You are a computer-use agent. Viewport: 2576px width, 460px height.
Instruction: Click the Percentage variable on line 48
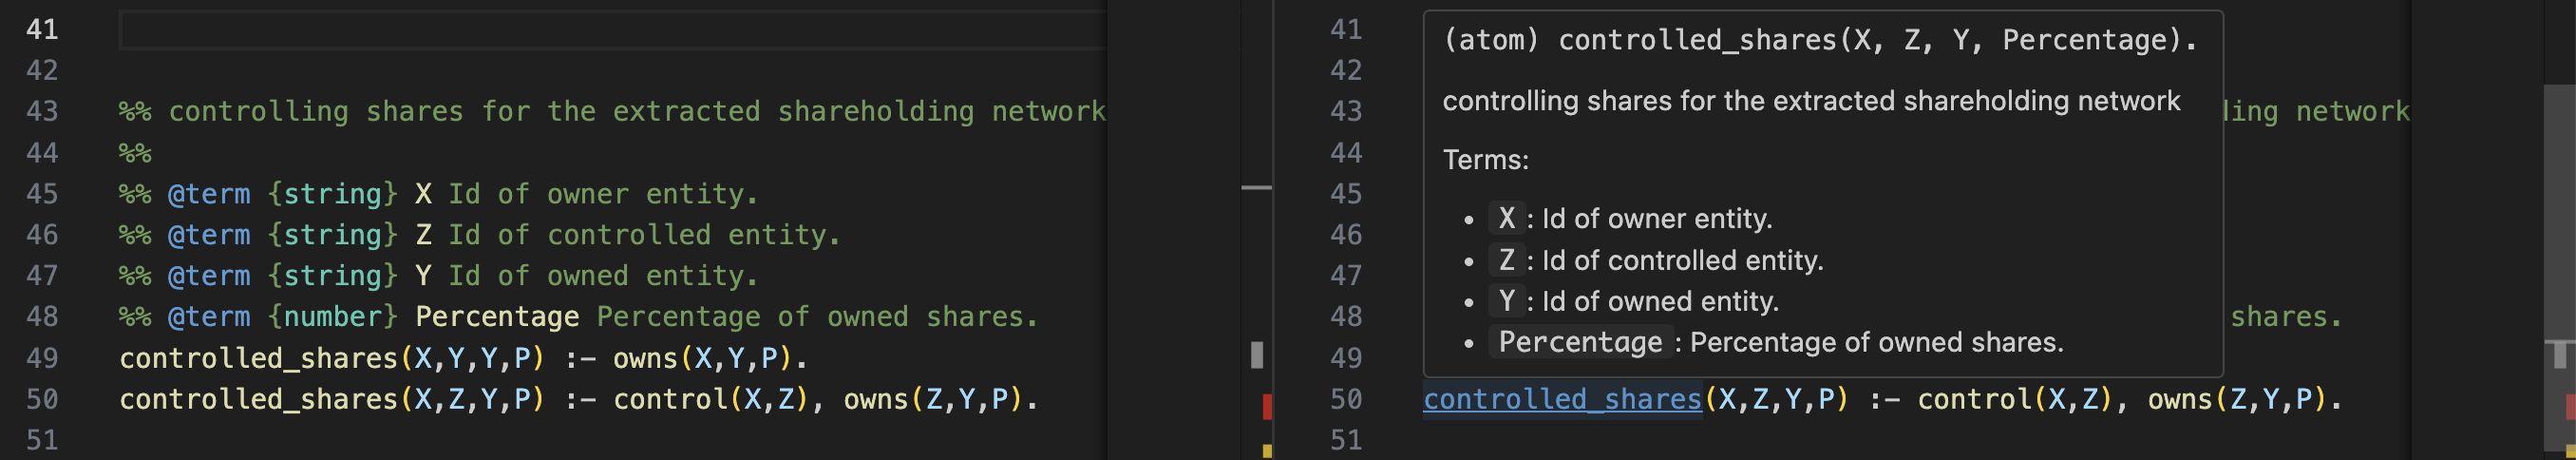497,317
